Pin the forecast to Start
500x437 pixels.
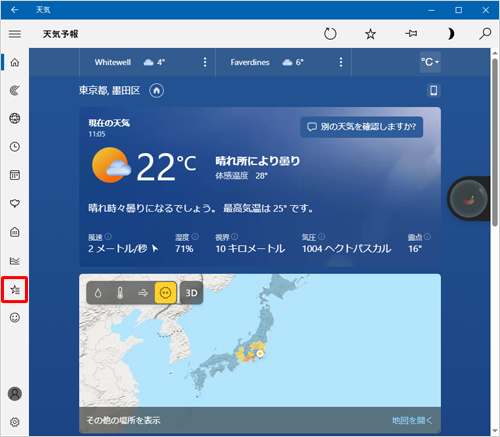point(411,33)
